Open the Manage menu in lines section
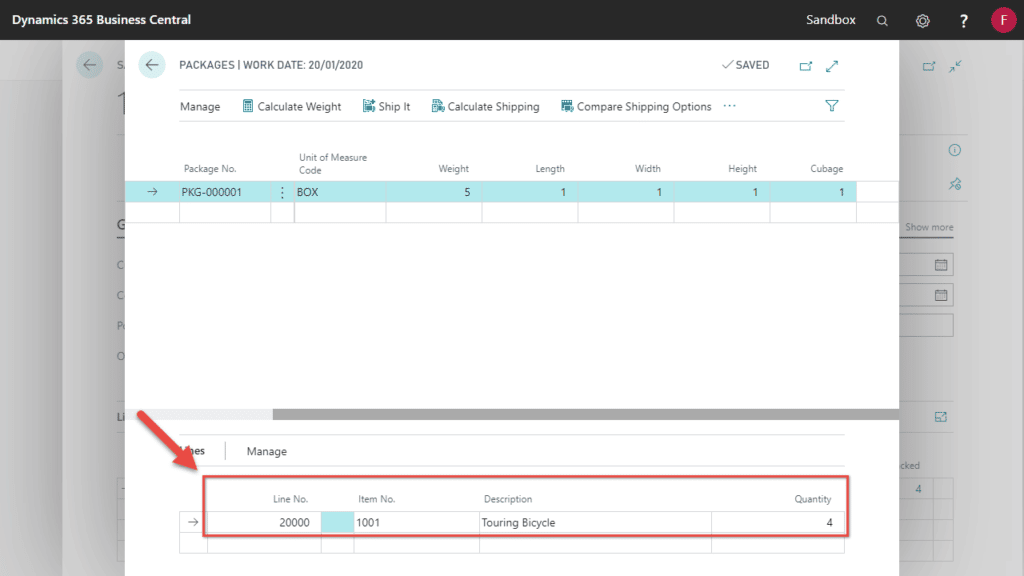This screenshot has width=1024, height=576. pyautogui.click(x=266, y=452)
